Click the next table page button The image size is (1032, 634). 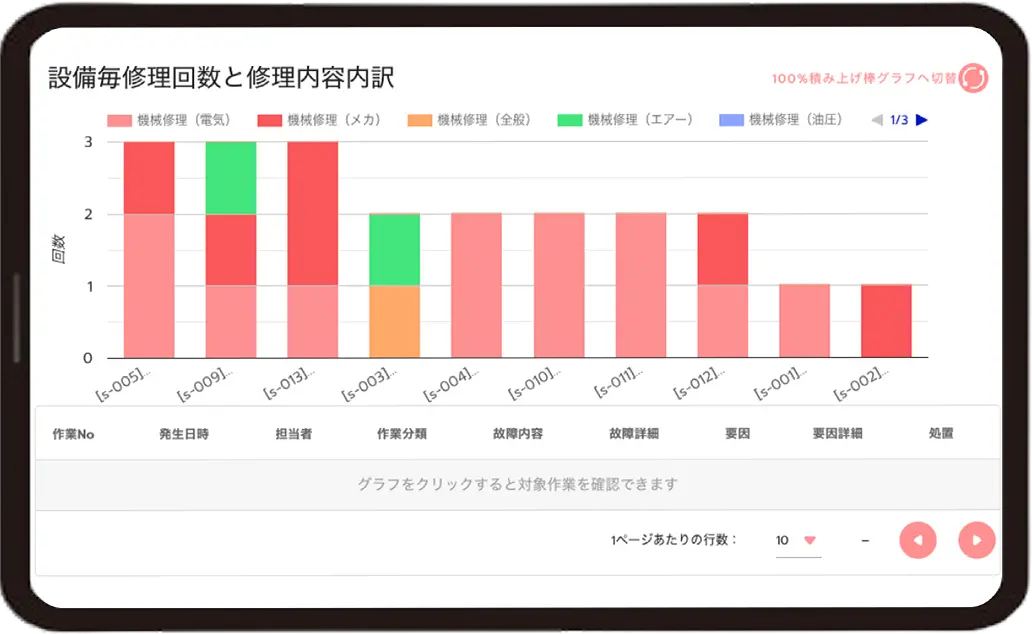(x=976, y=540)
